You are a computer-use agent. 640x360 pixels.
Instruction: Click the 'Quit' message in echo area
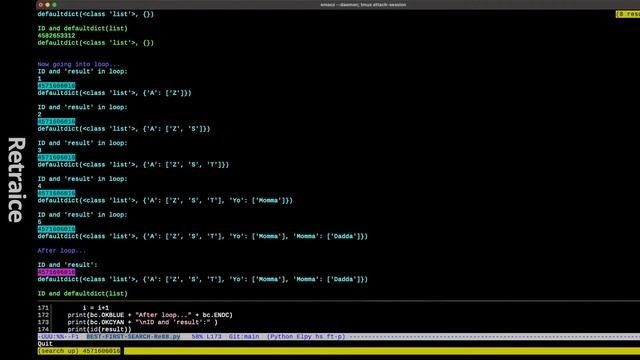tap(45, 344)
